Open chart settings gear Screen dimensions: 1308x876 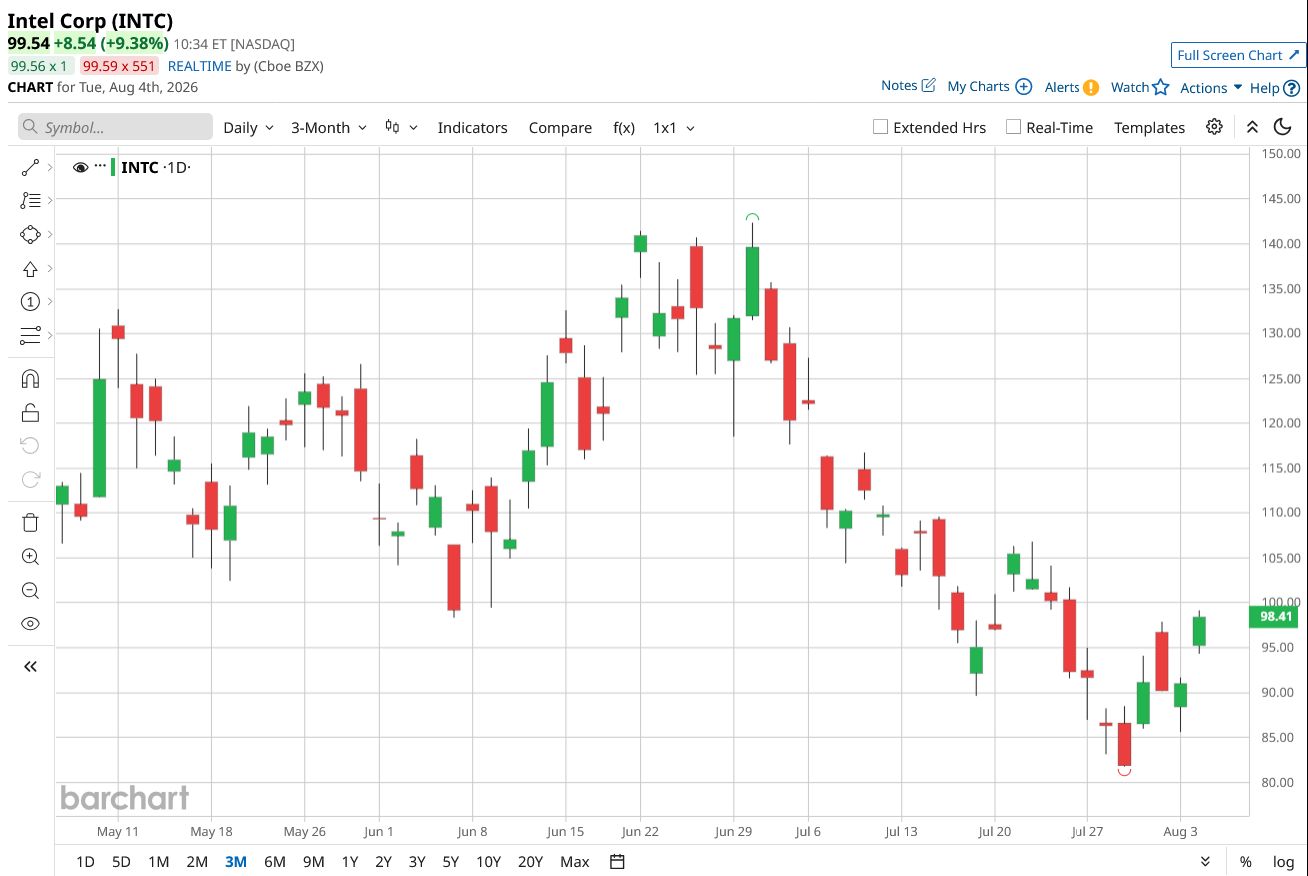click(1214, 127)
